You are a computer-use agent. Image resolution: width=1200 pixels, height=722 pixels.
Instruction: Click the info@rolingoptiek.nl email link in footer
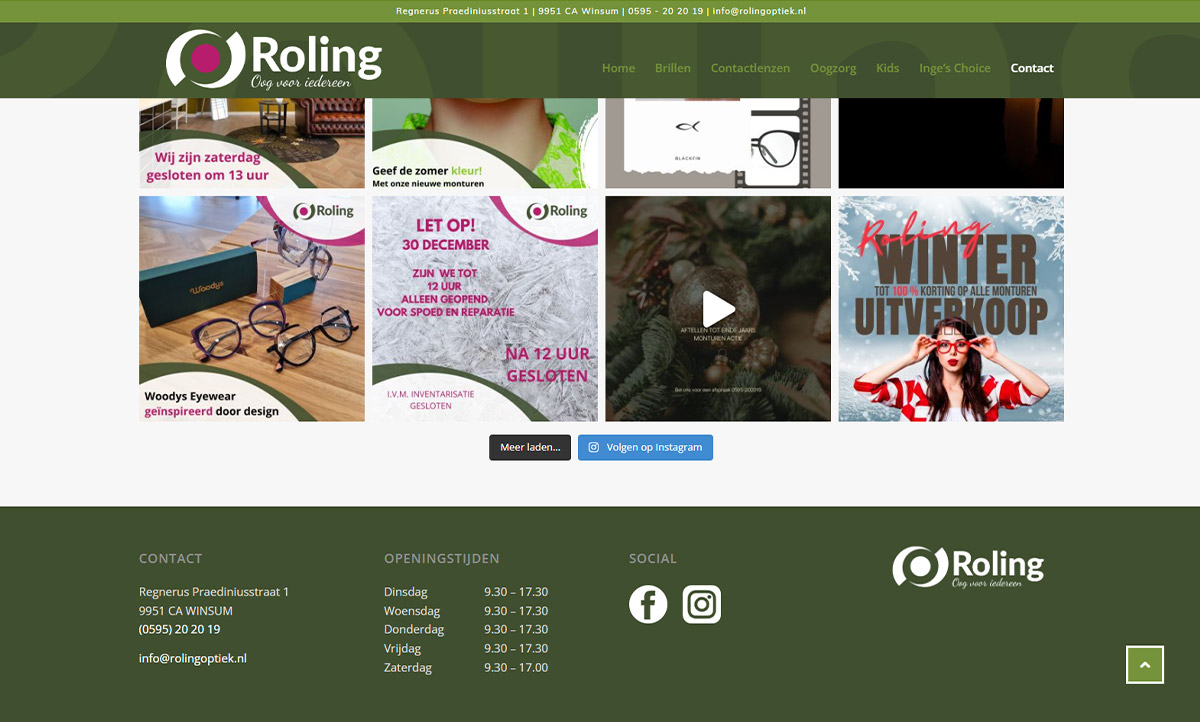(192, 657)
